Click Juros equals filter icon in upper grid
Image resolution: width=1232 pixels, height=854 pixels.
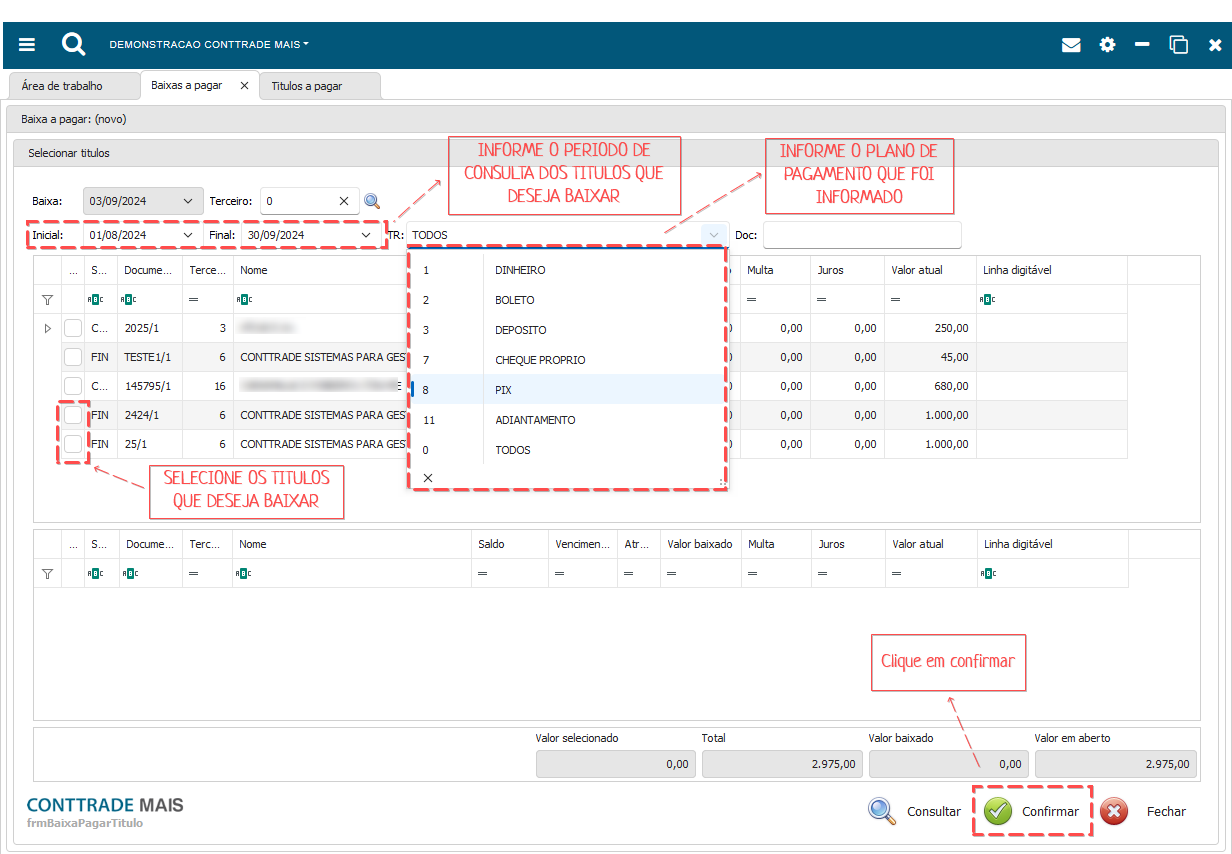(822, 299)
